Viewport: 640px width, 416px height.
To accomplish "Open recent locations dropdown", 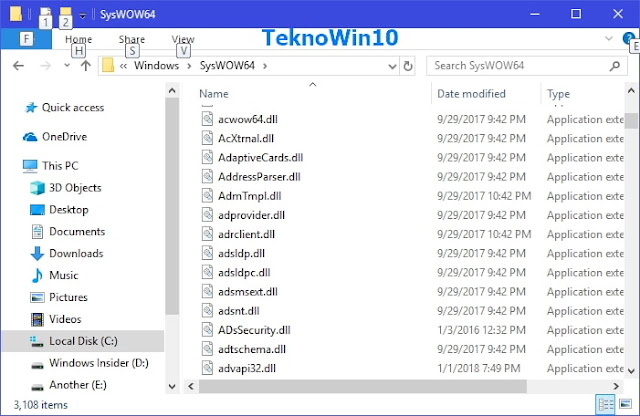I will (67, 65).
